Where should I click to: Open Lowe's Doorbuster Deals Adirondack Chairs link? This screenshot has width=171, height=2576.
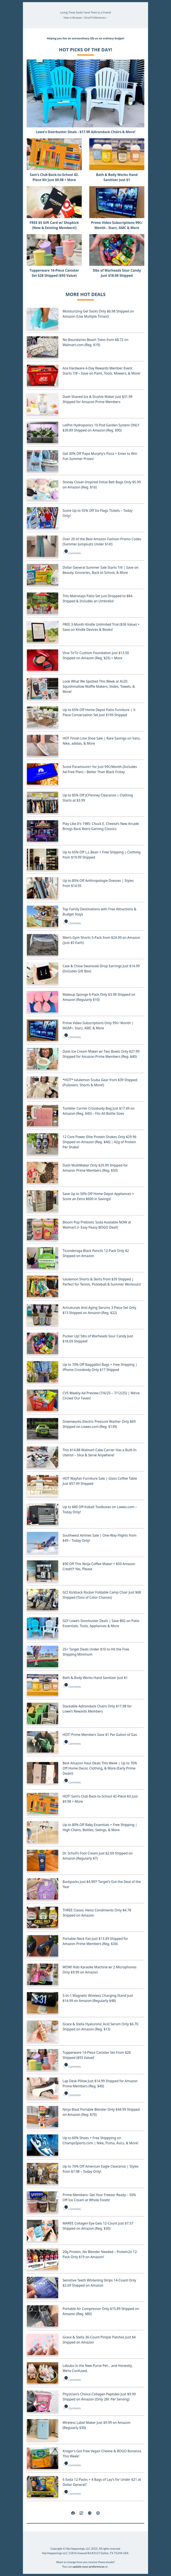click(x=85, y=132)
